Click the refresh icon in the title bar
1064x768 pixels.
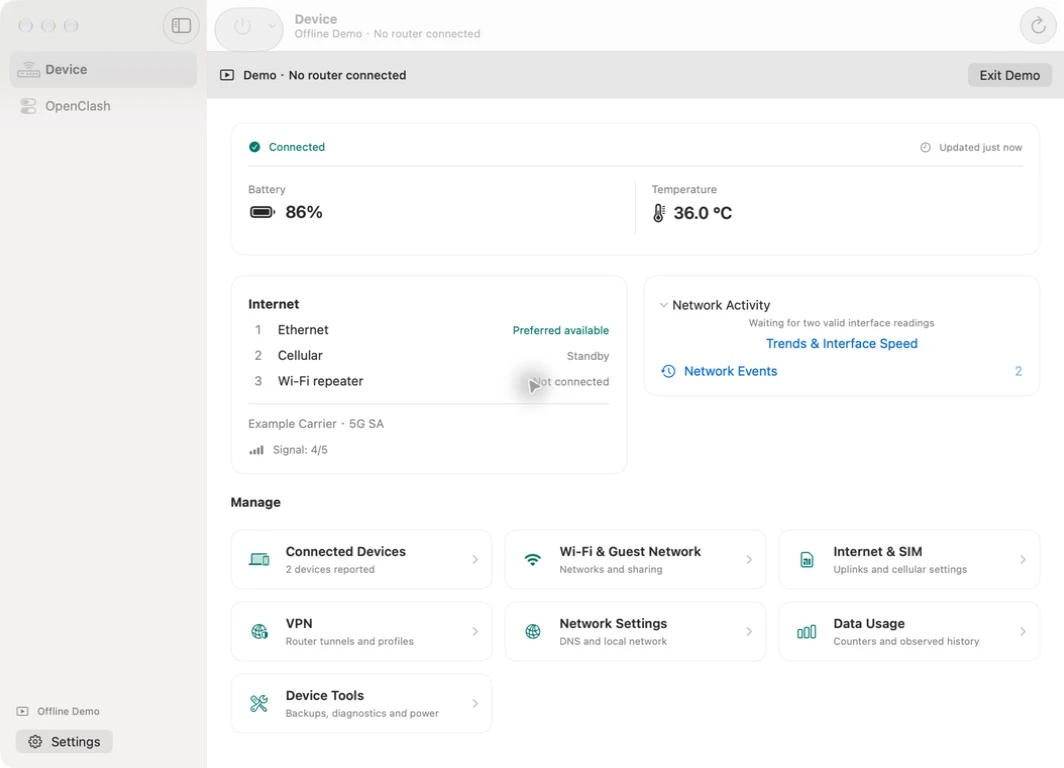[x=1038, y=26]
